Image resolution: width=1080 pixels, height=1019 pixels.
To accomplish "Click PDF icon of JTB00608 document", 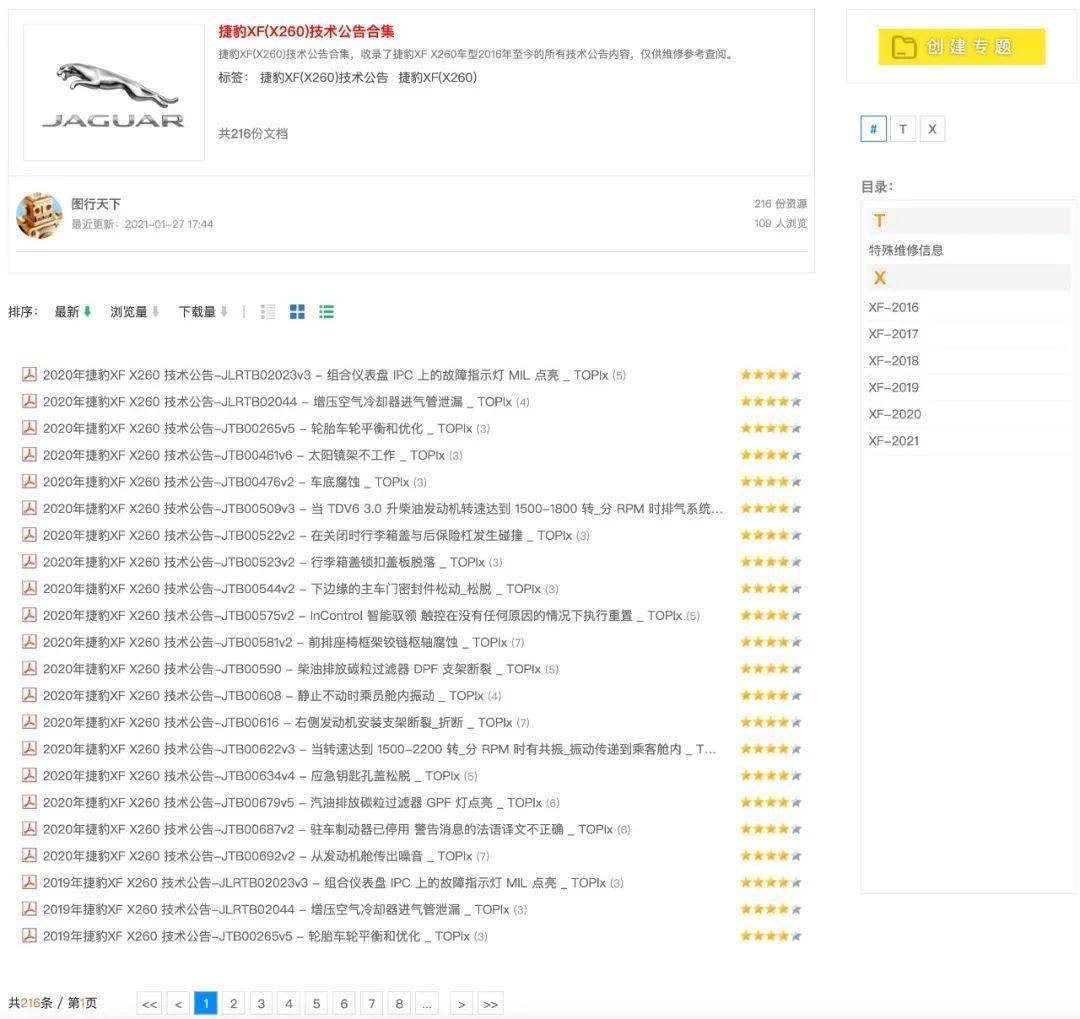I will (29, 695).
